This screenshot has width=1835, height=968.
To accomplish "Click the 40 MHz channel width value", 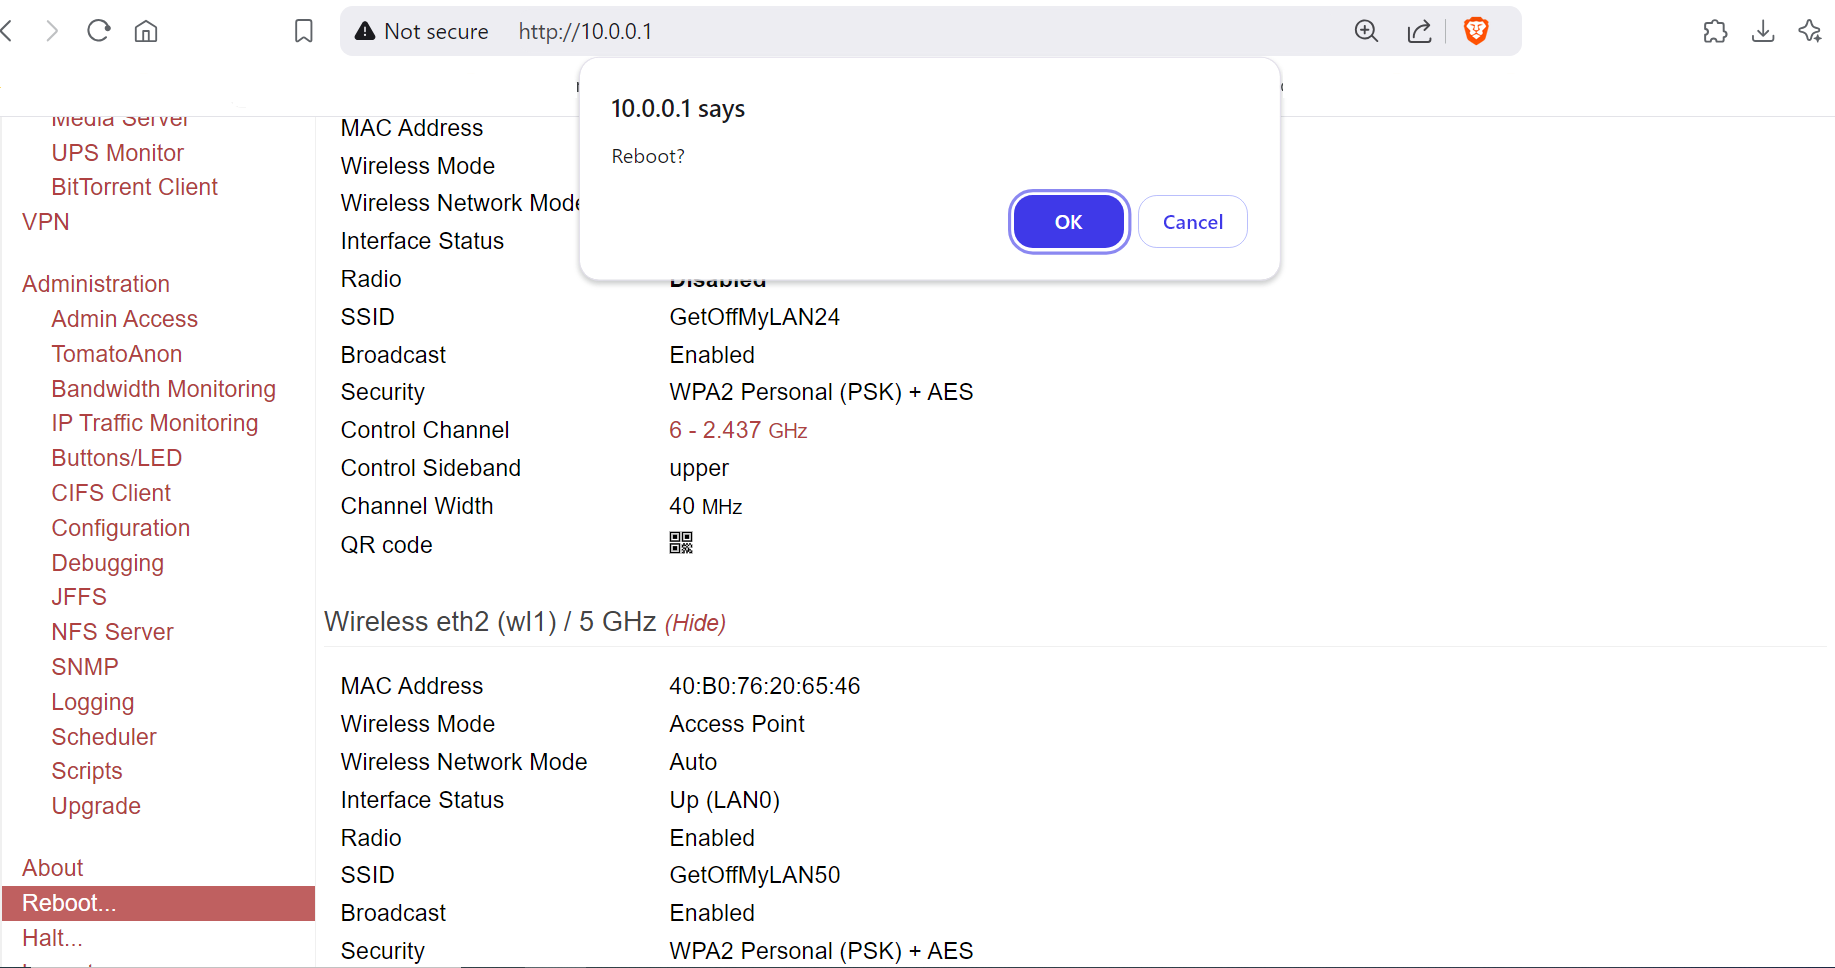I will (x=706, y=506).
